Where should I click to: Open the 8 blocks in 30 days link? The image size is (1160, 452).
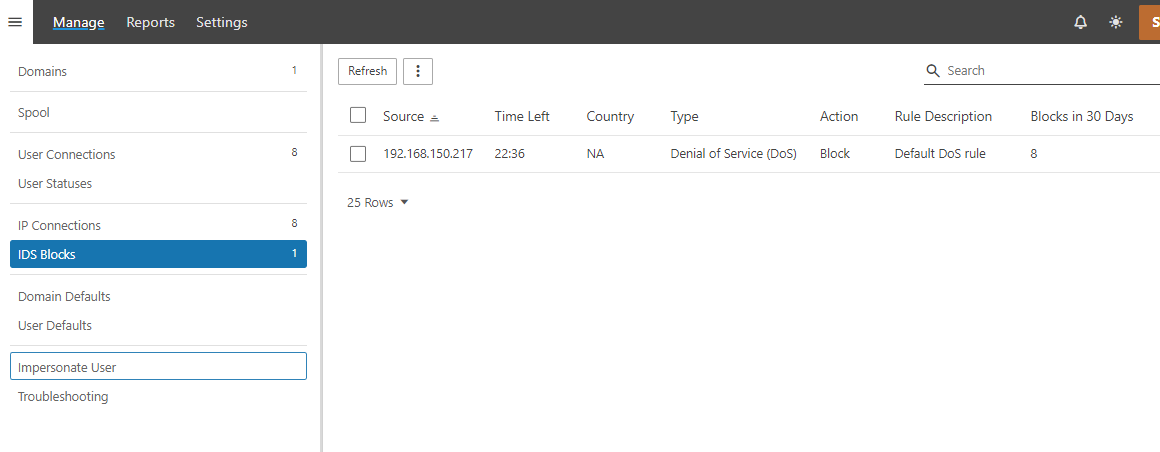click(1034, 154)
